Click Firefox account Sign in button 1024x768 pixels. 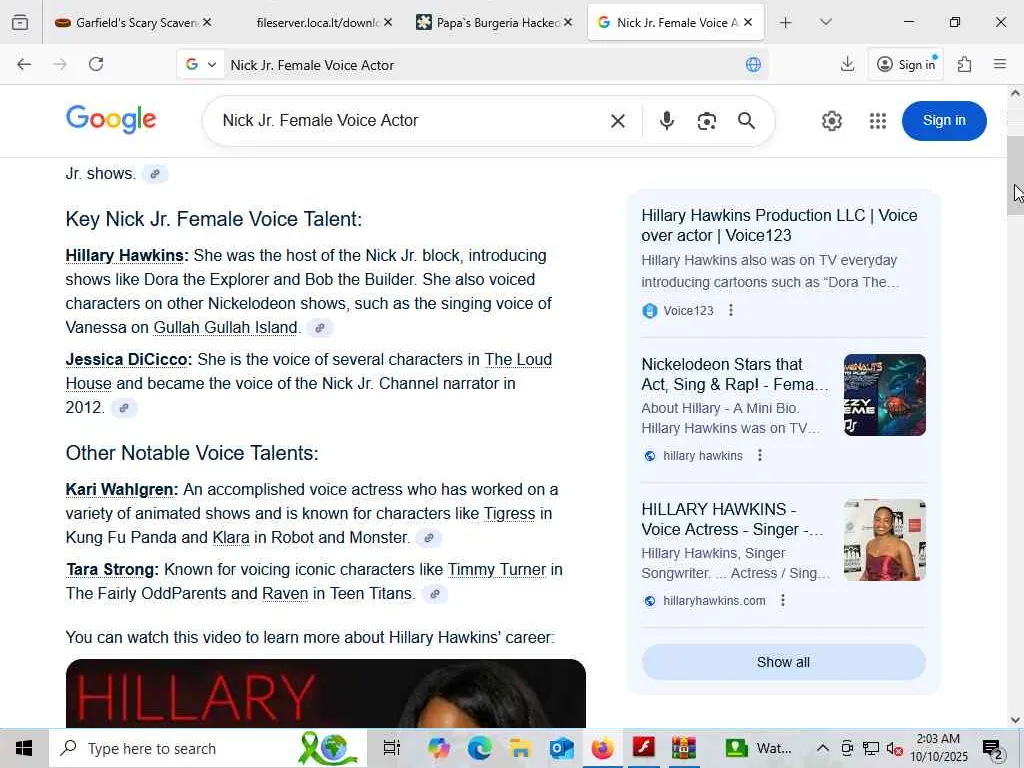coord(906,64)
